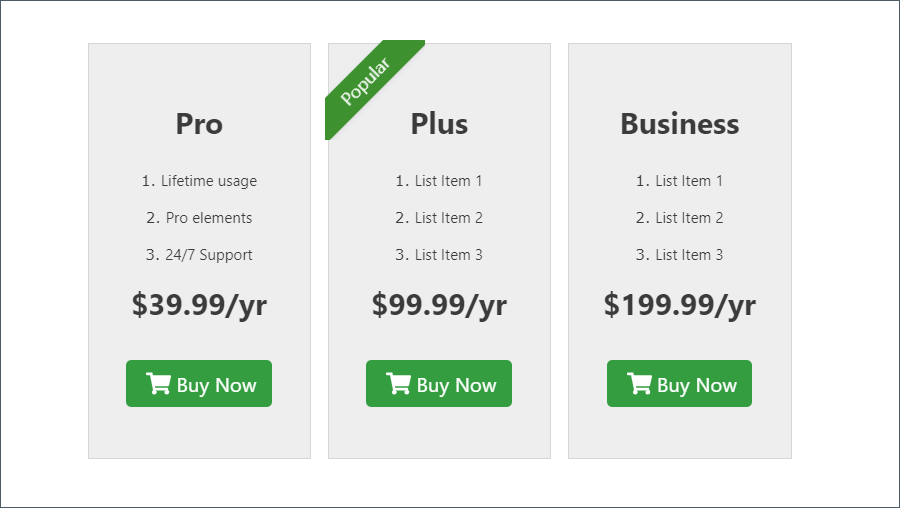
Task: Select List Item 2 in Business card
Action: point(689,218)
